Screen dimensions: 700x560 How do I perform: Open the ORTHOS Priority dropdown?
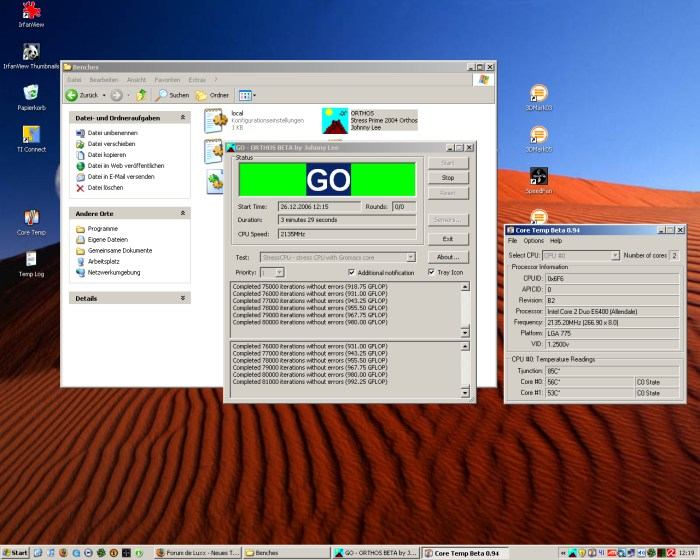[279, 272]
